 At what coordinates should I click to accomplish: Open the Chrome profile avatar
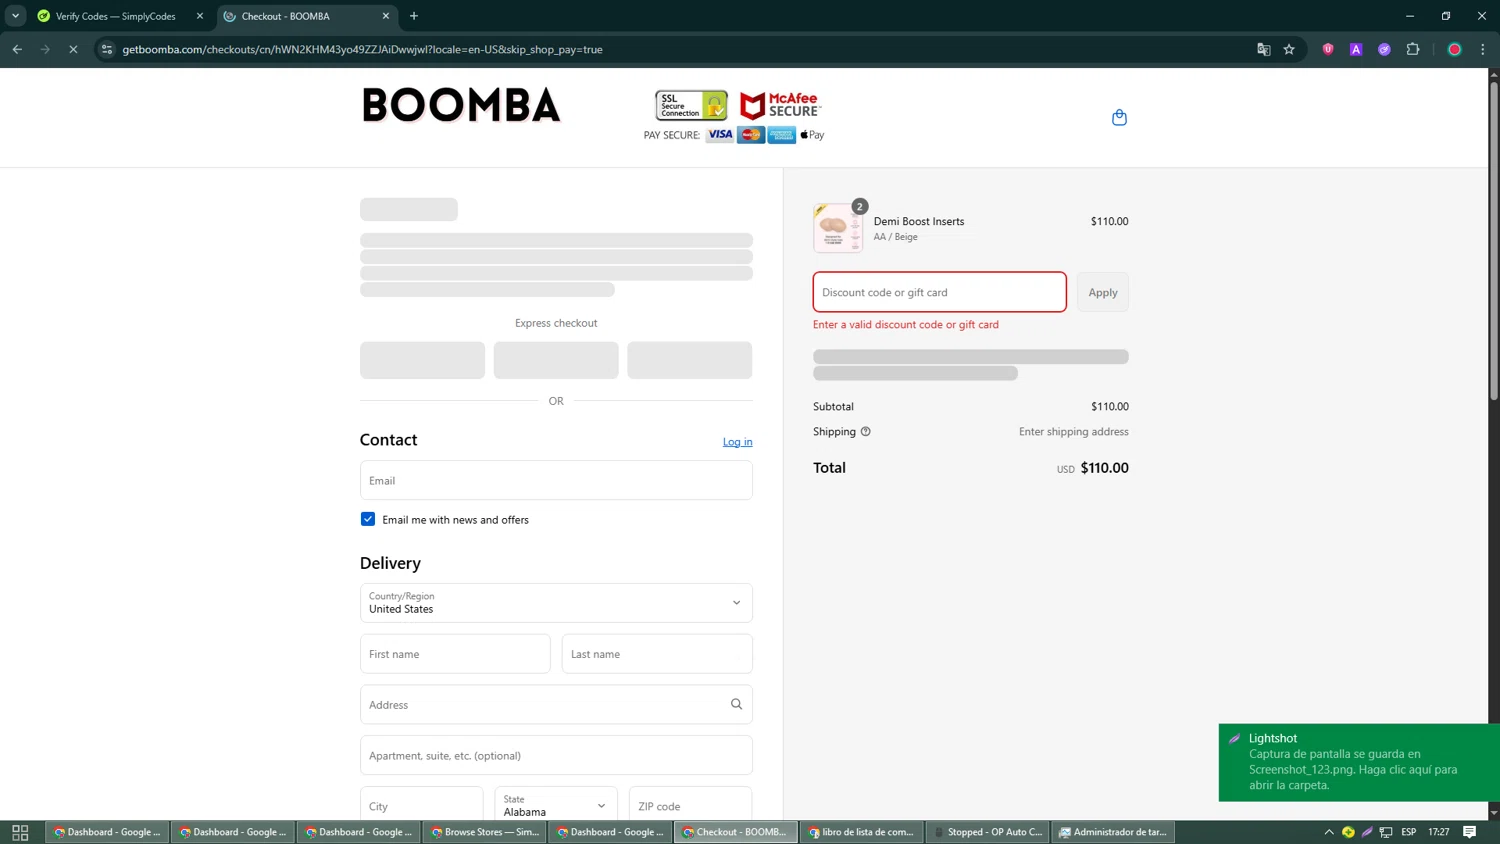click(1455, 49)
